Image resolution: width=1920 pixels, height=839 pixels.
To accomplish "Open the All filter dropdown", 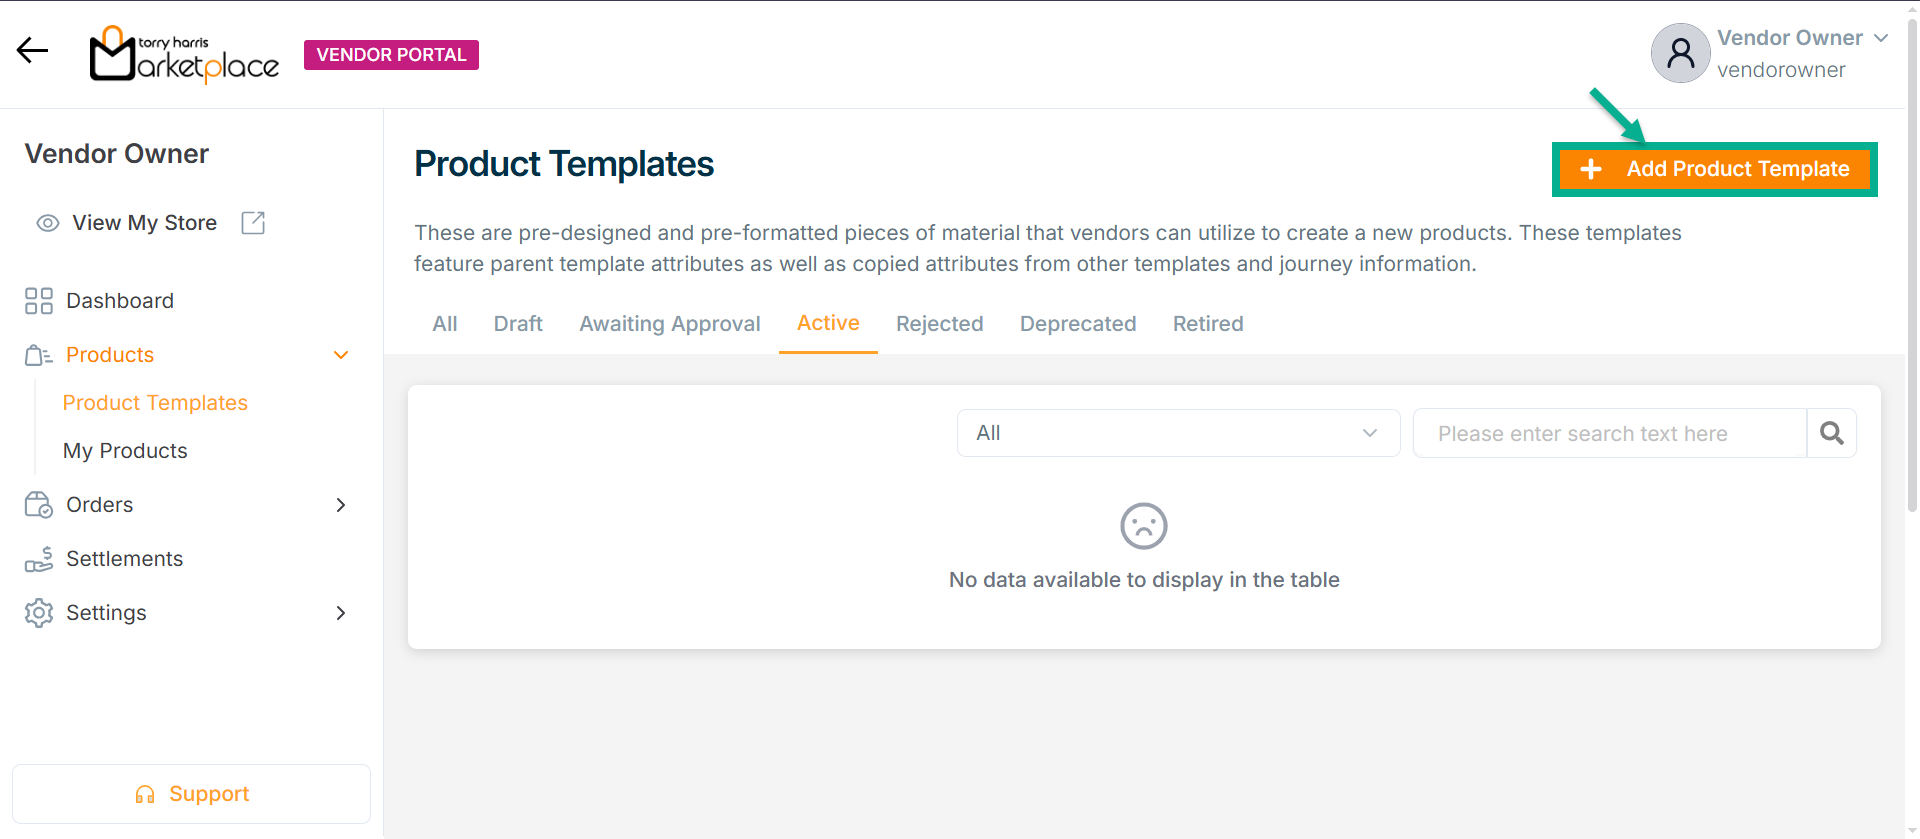I will click(1177, 433).
